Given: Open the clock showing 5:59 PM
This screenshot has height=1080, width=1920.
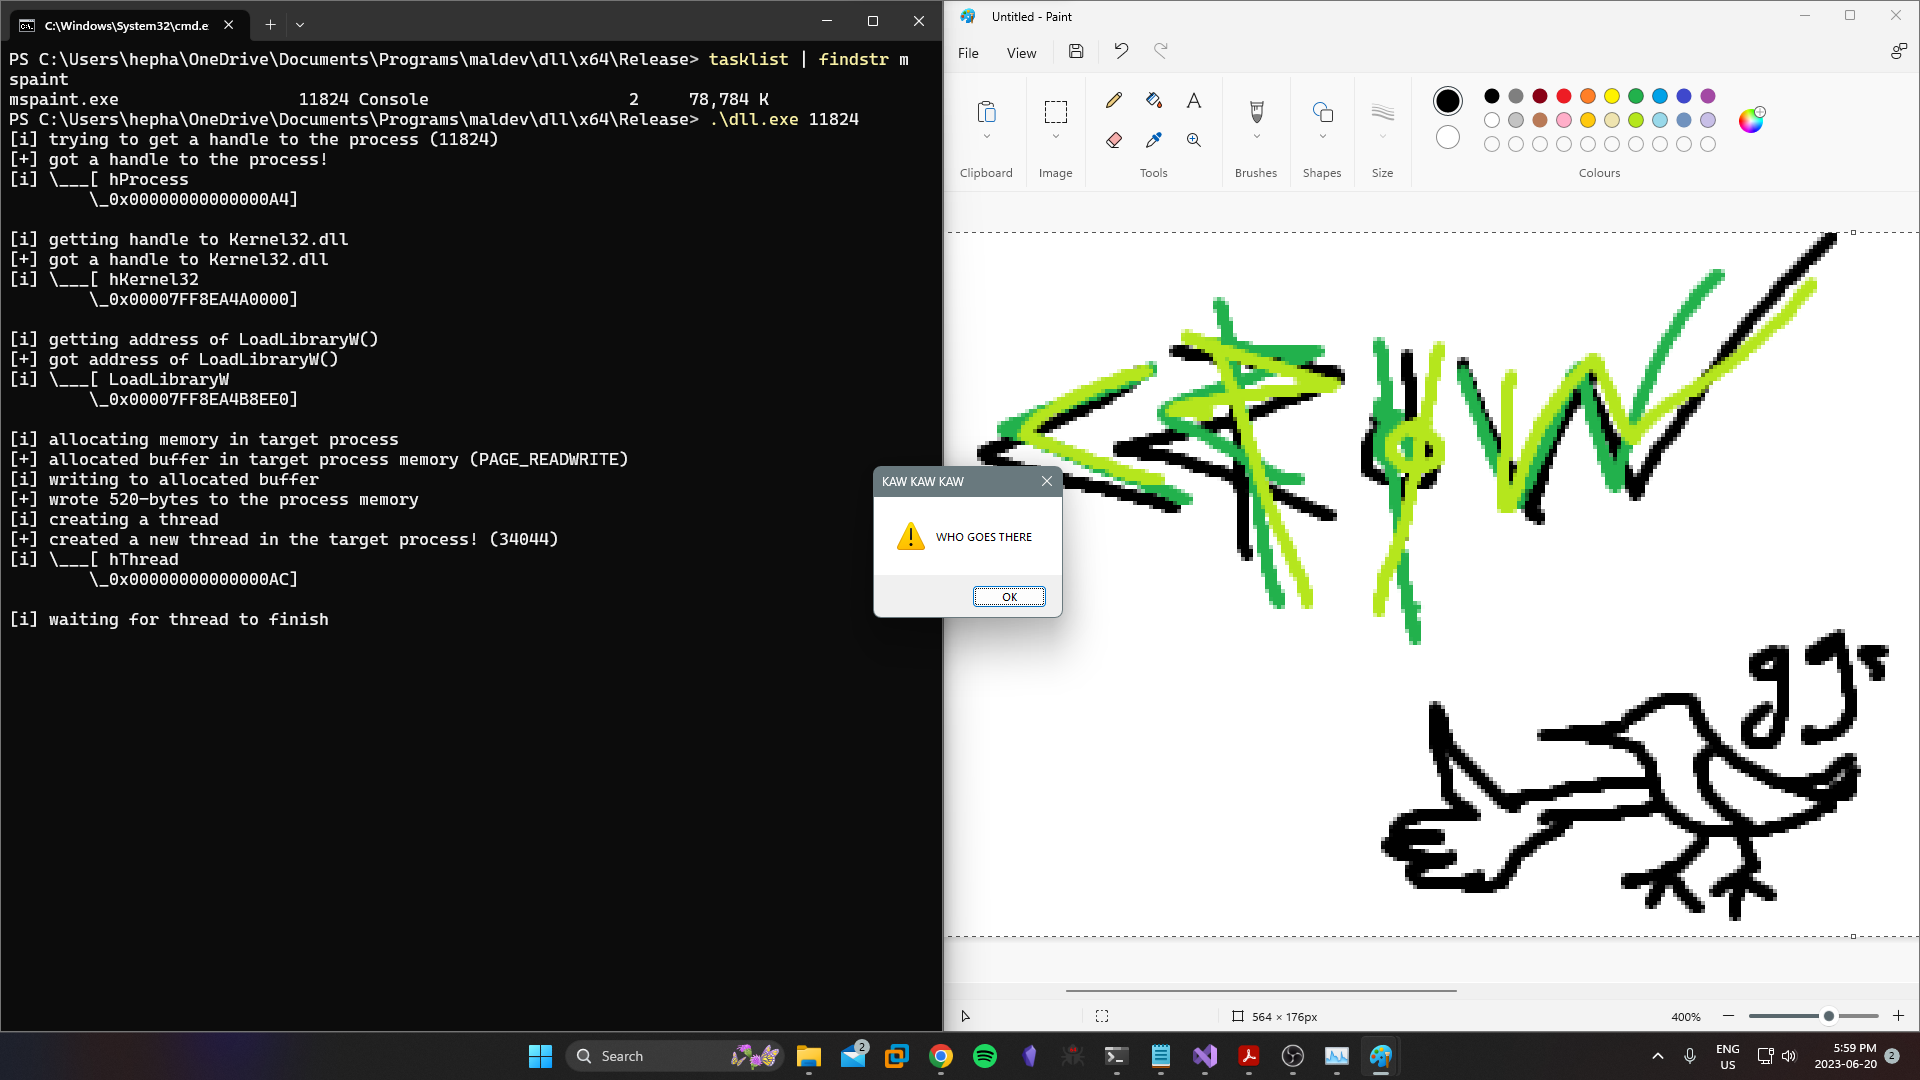Looking at the screenshot, I should click(x=1845, y=1056).
